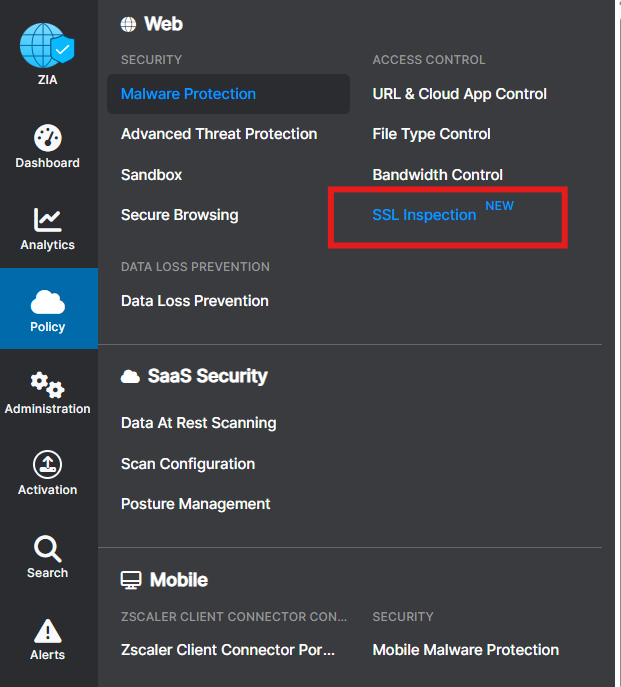621x687 pixels.
Task: Select Secure Browsing
Action: click(179, 215)
